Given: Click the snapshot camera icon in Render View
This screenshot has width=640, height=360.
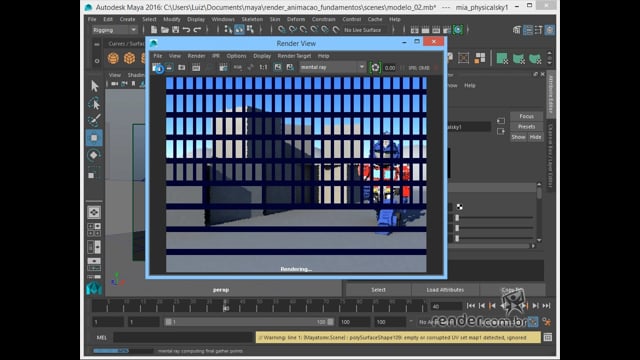Looking at the screenshot, I should 182,67.
